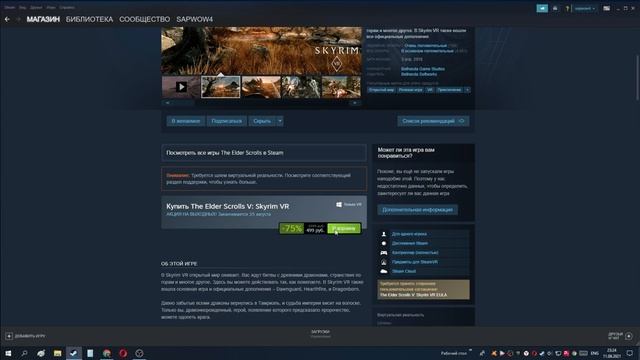Click the Открытый мир tag
The width and height of the screenshot is (640, 360).
tap(381, 90)
